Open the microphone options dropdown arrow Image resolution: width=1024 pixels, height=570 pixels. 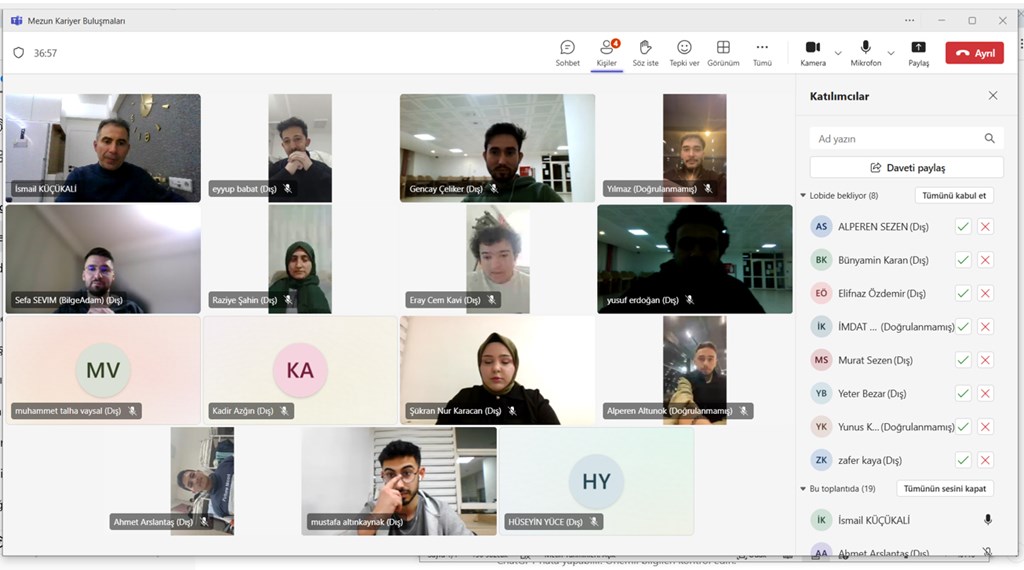point(890,53)
